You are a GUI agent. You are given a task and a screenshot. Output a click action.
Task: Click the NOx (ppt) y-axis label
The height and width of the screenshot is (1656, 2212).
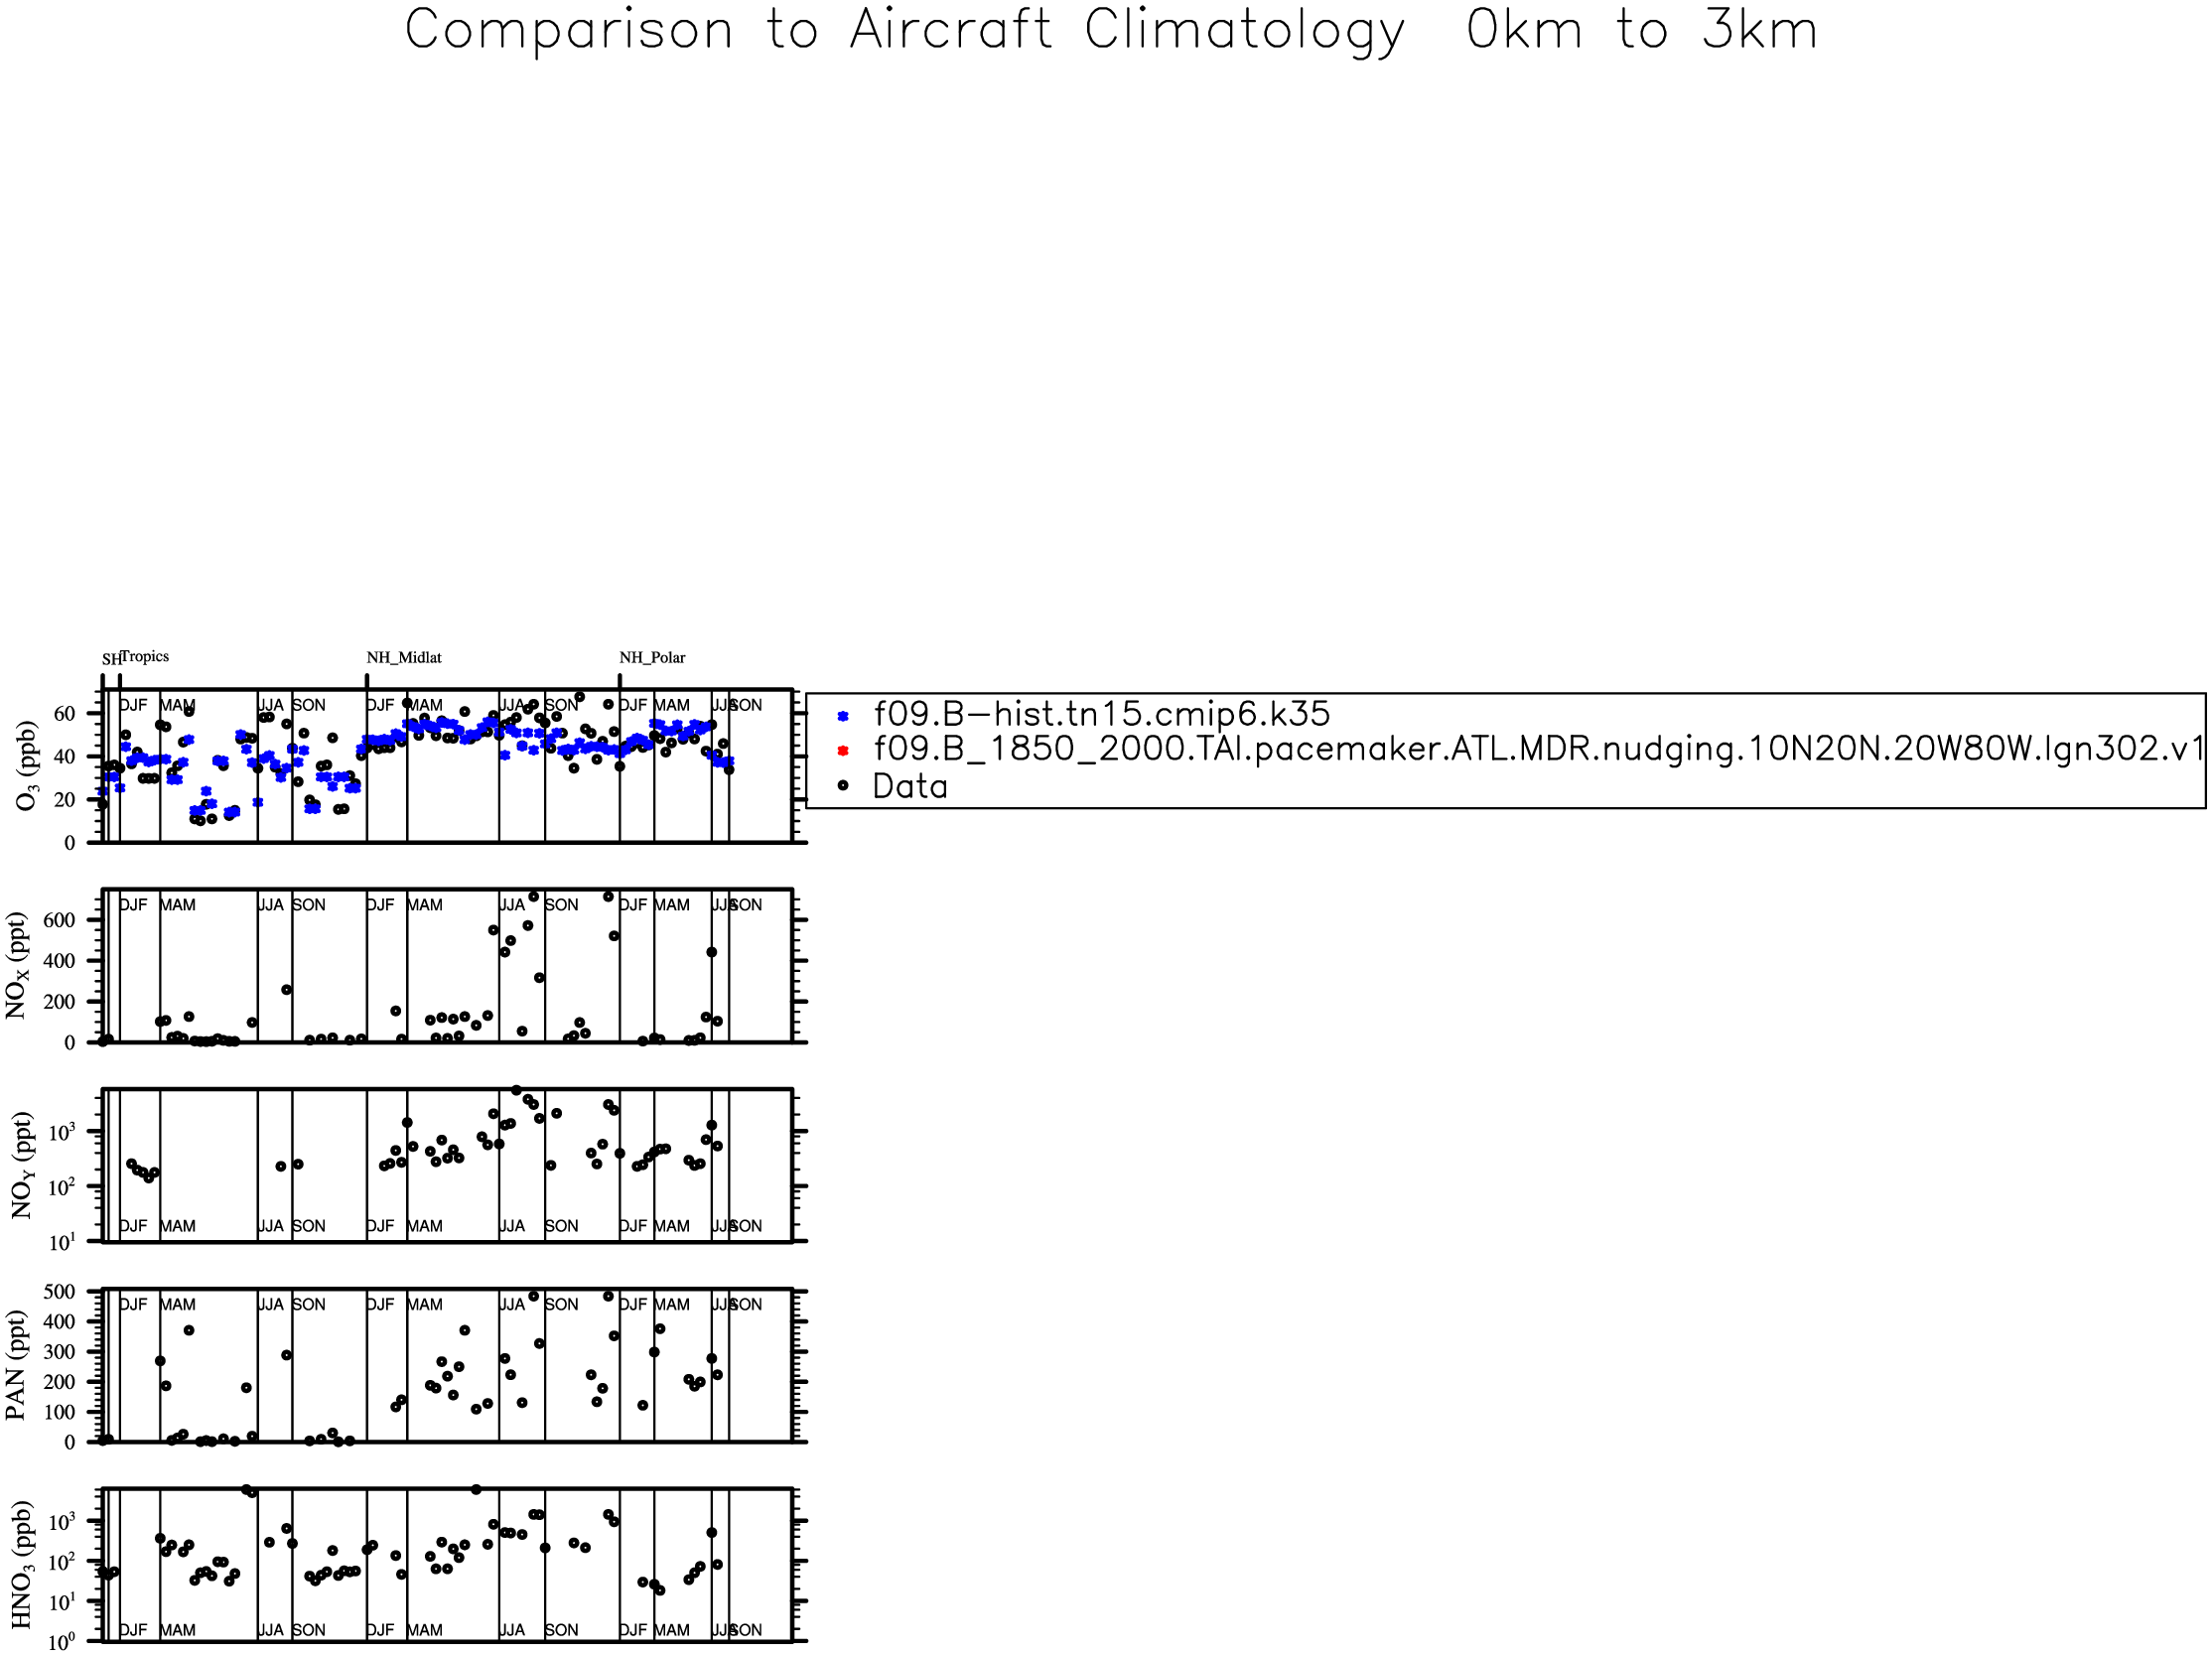(17, 966)
